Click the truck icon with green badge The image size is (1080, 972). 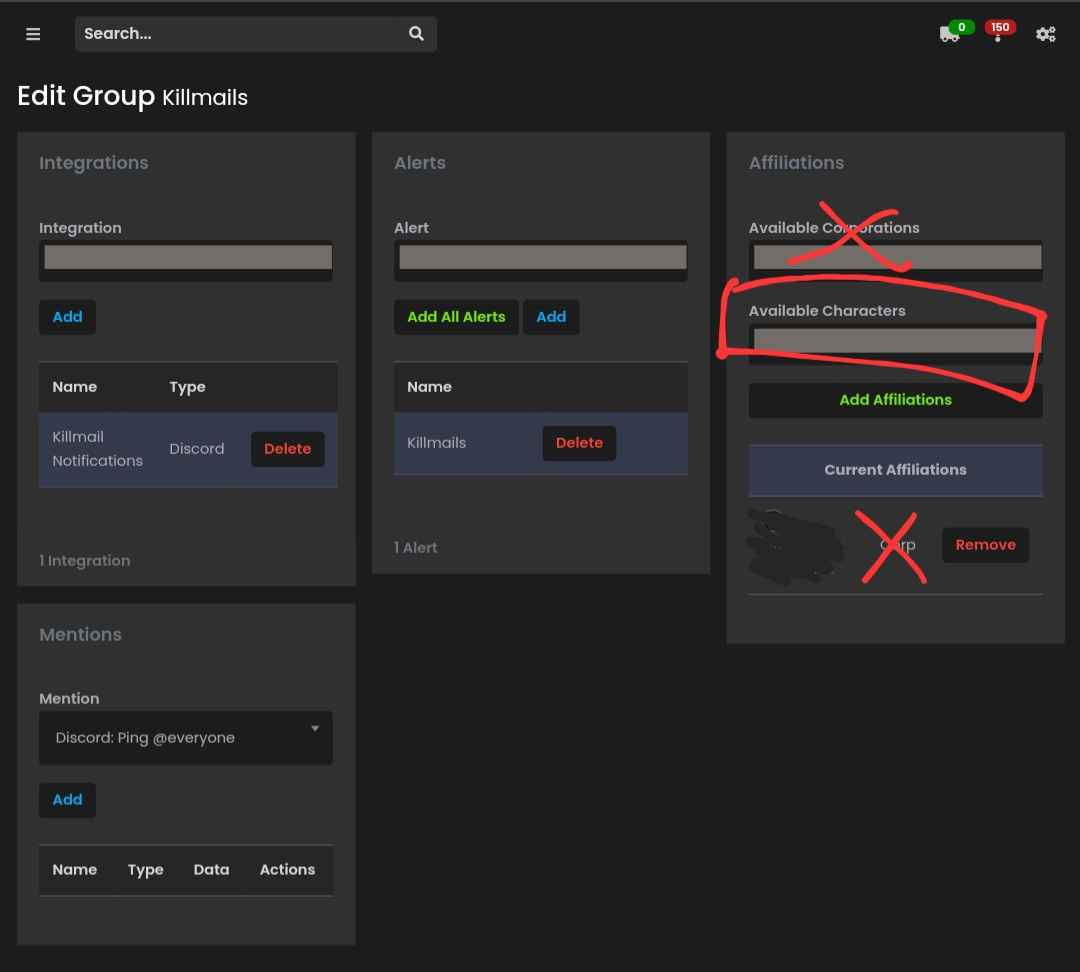(x=948, y=35)
